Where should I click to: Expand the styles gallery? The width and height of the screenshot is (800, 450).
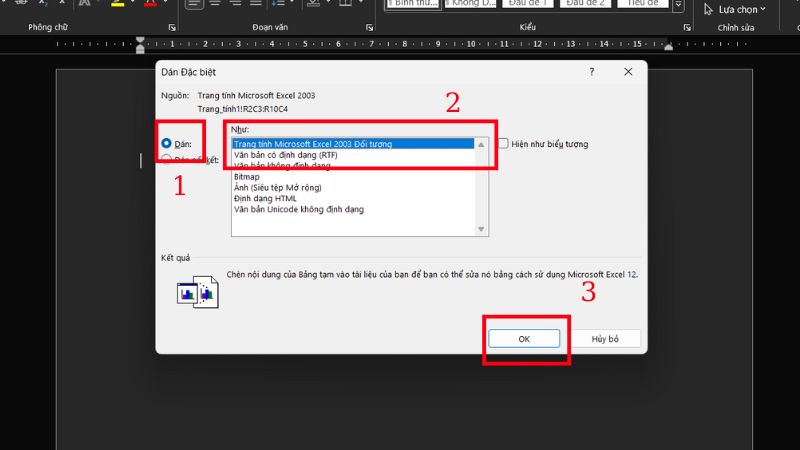[678, 5]
